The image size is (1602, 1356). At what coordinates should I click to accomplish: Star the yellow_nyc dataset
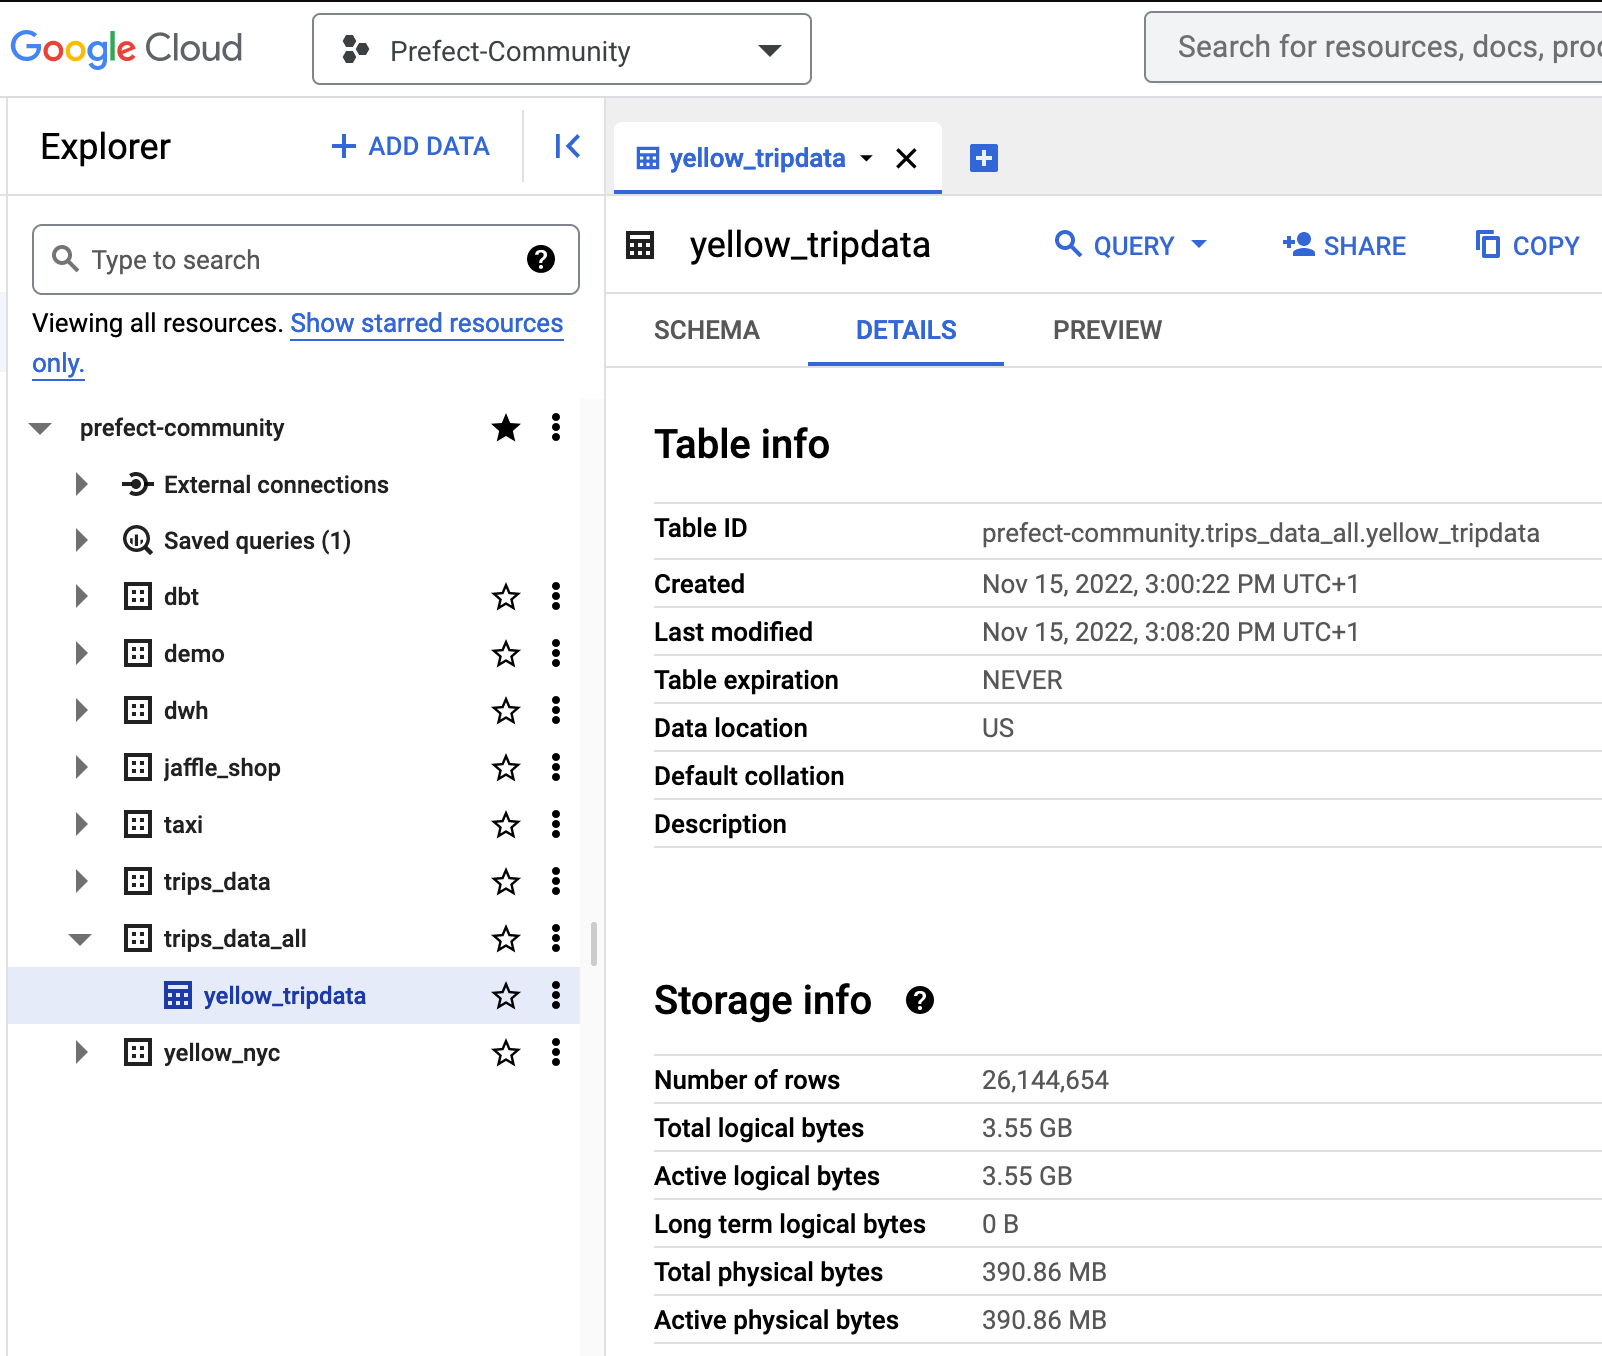tap(506, 1053)
